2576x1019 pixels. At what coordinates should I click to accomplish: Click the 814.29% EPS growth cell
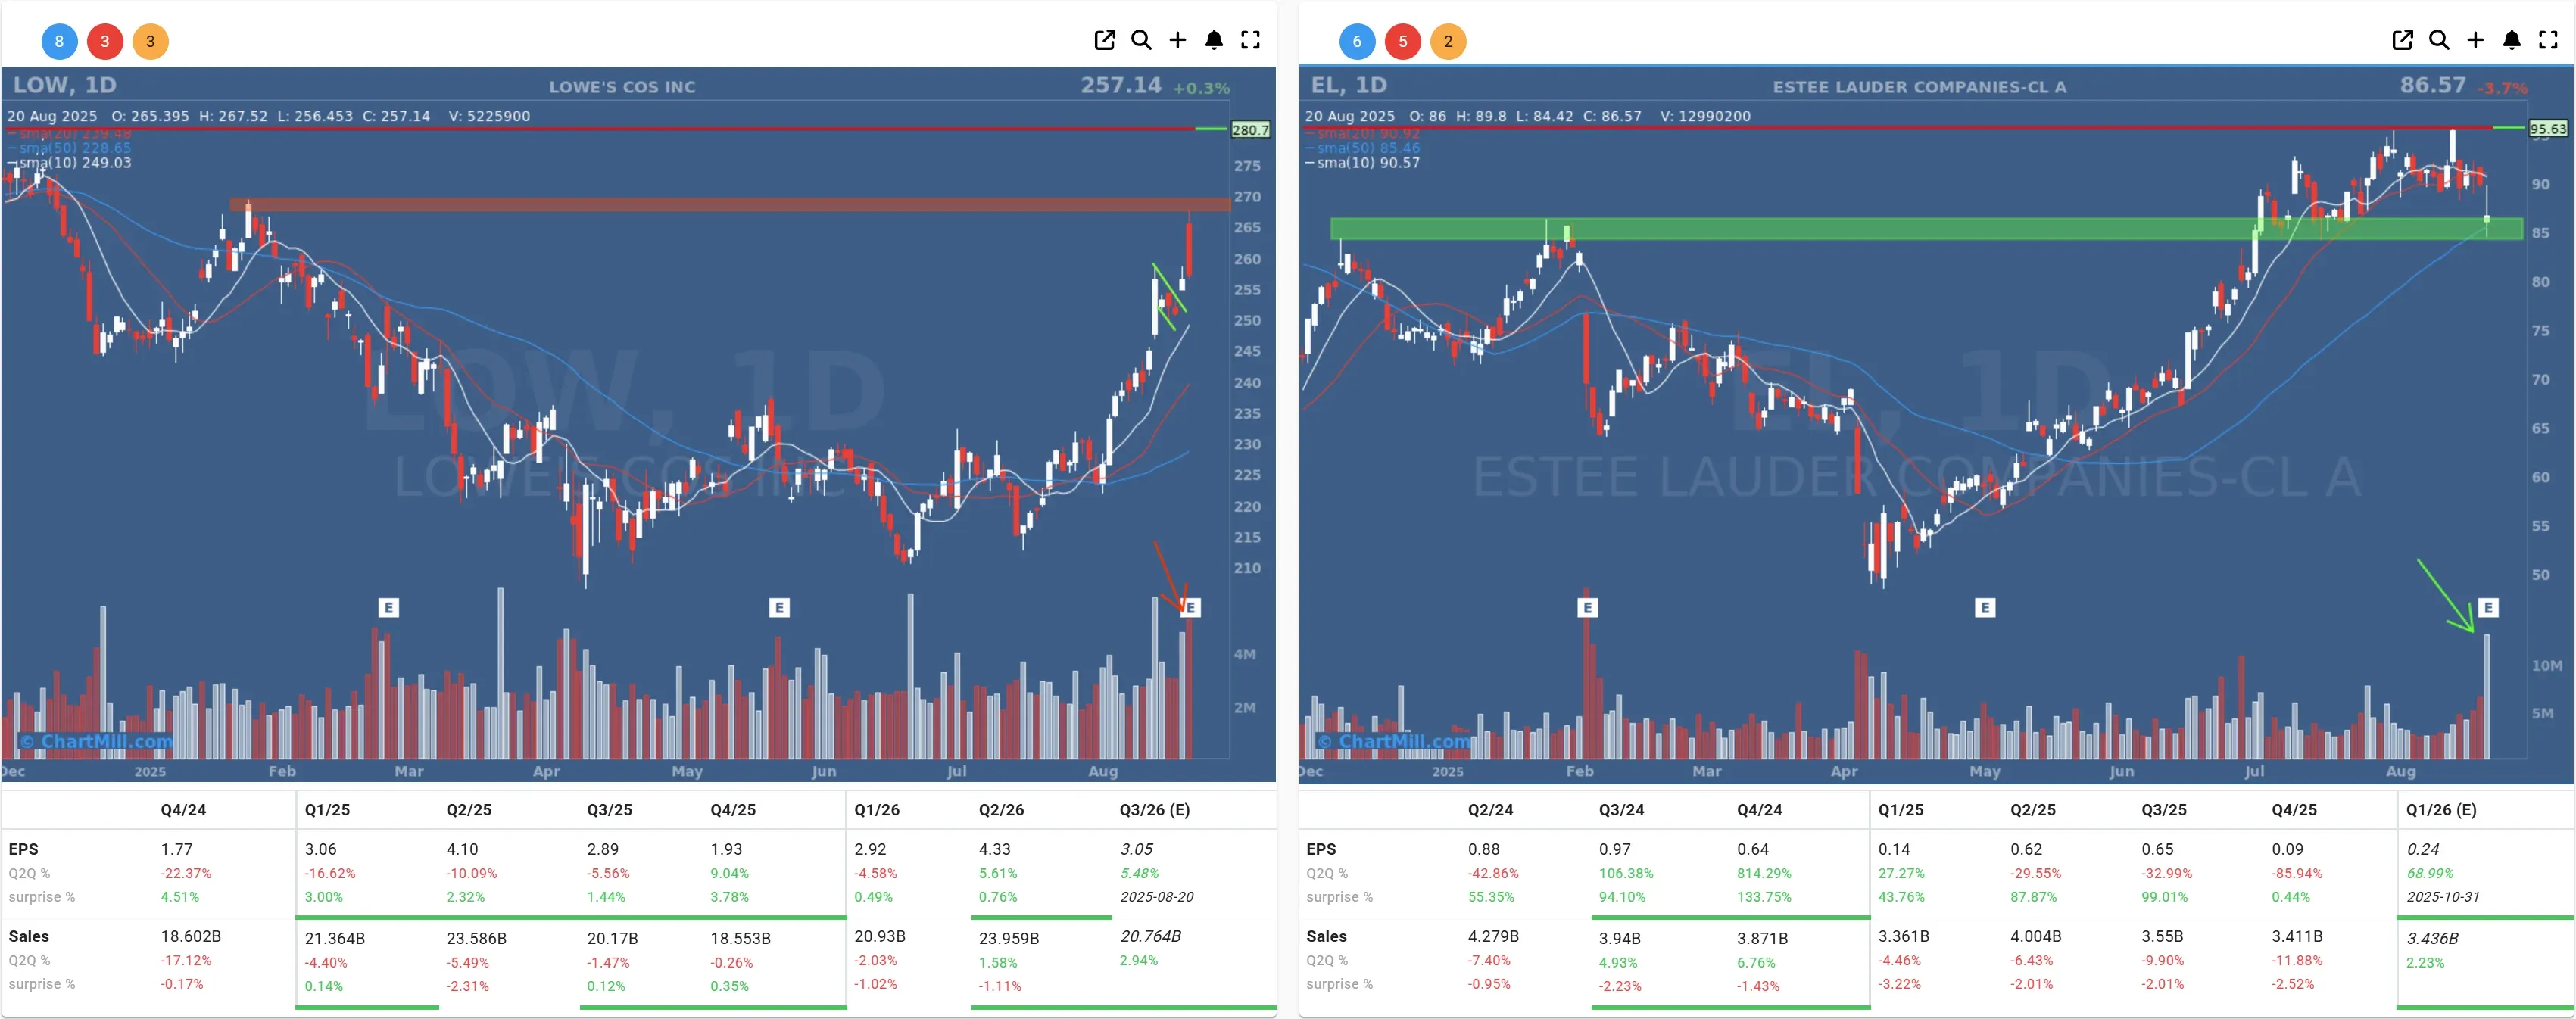pos(1764,873)
